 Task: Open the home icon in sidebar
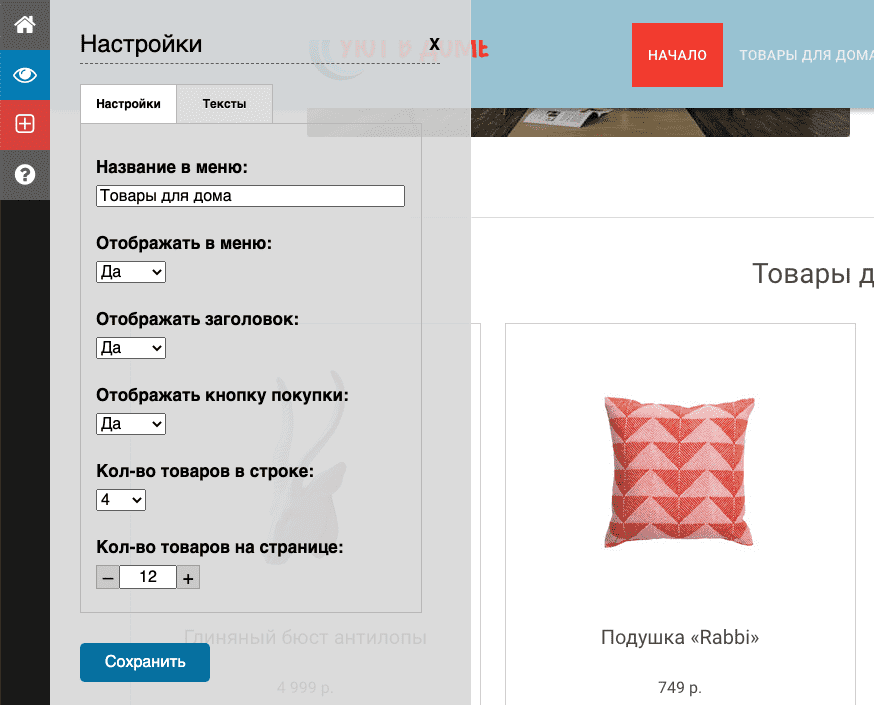(25, 25)
